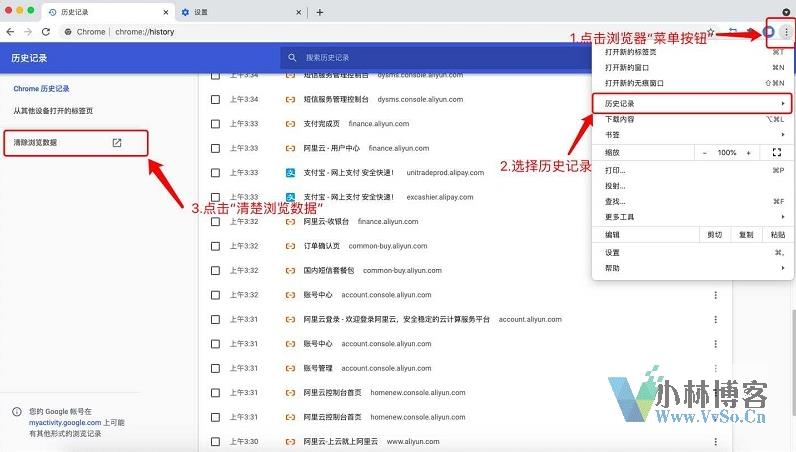Screen dimensions: 796x452
Task: Click the chrome://history address bar
Action: click(145, 31)
